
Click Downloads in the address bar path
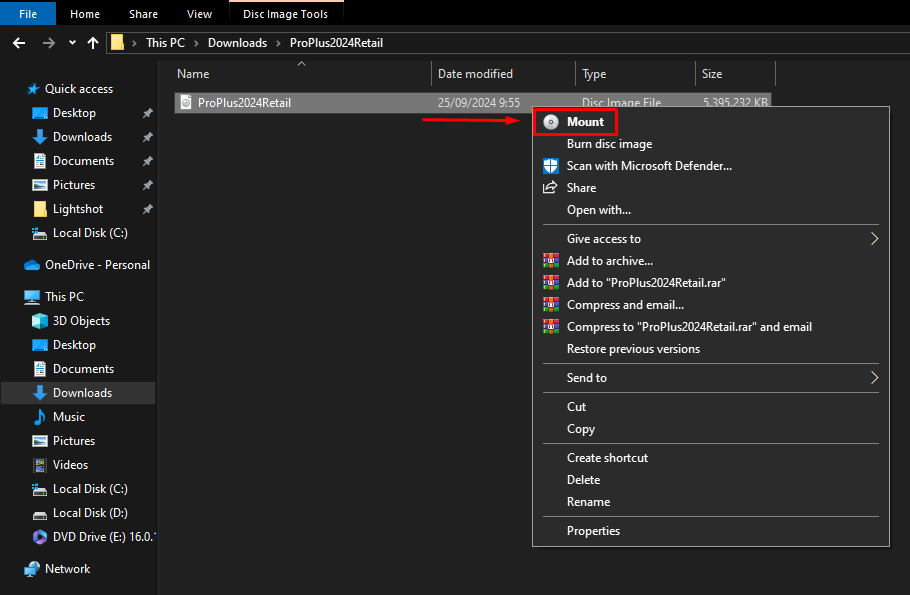click(237, 43)
